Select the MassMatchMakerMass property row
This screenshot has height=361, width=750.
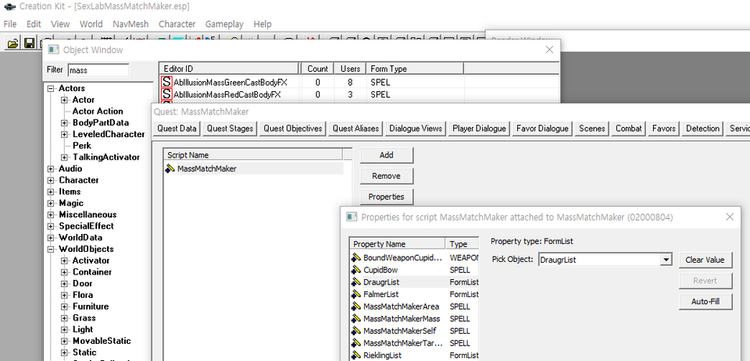click(x=414, y=319)
